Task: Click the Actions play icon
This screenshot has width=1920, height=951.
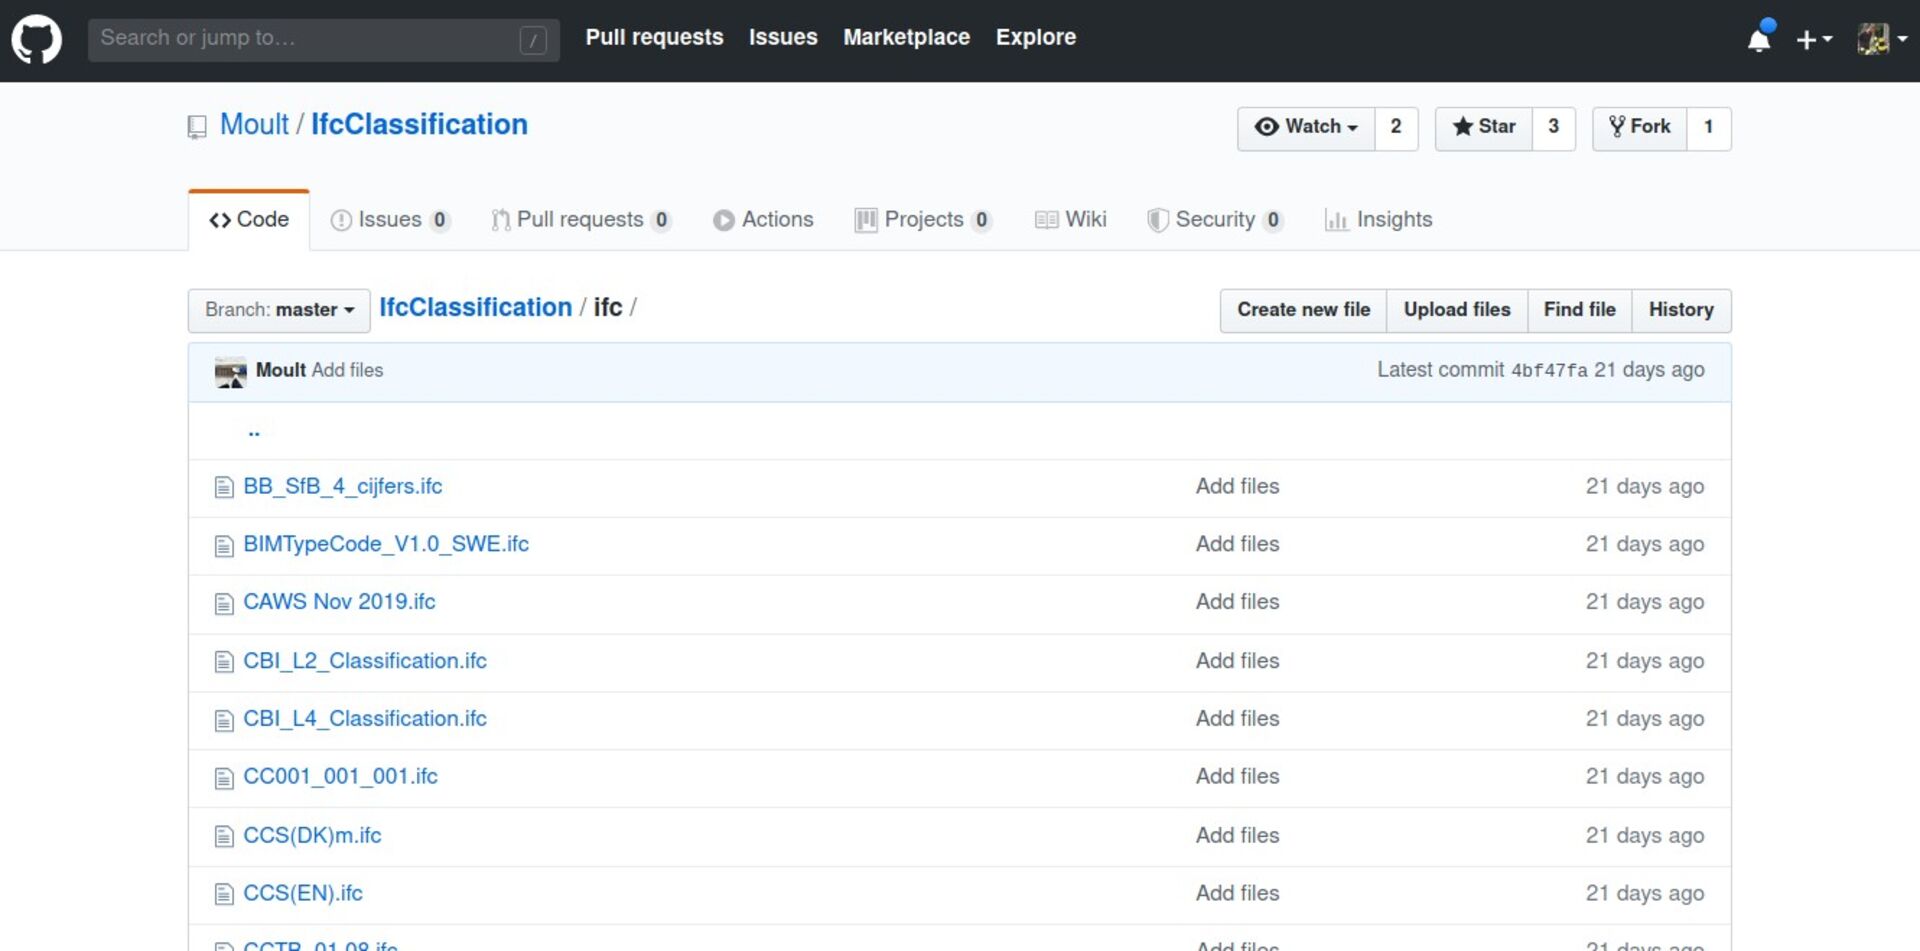Action: pyautogui.click(x=723, y=220)
